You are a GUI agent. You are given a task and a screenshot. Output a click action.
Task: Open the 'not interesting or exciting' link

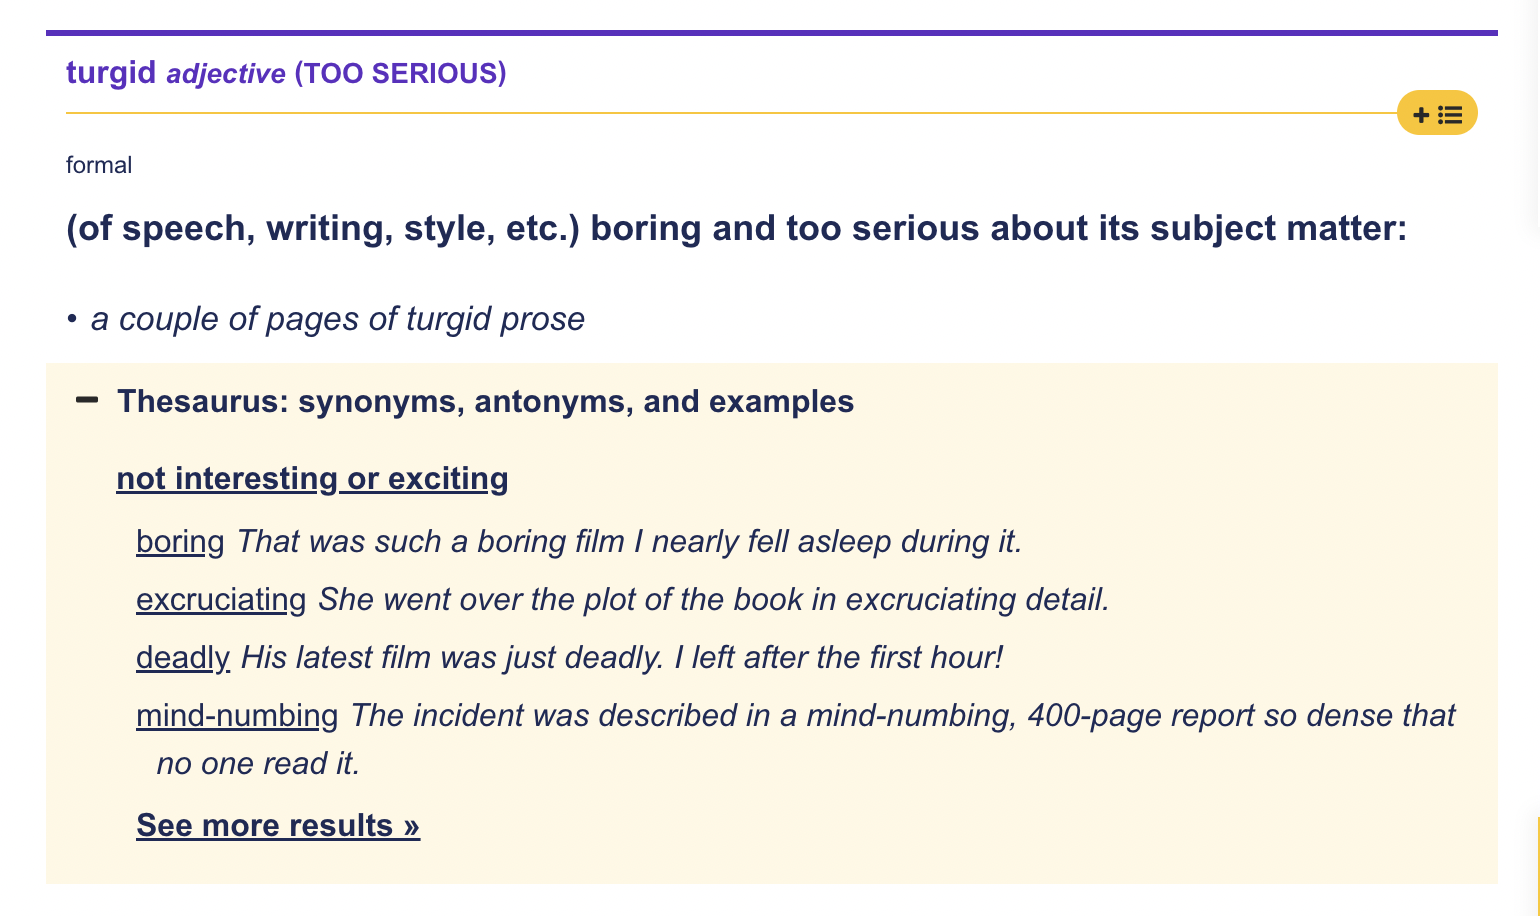coord(312,479)
